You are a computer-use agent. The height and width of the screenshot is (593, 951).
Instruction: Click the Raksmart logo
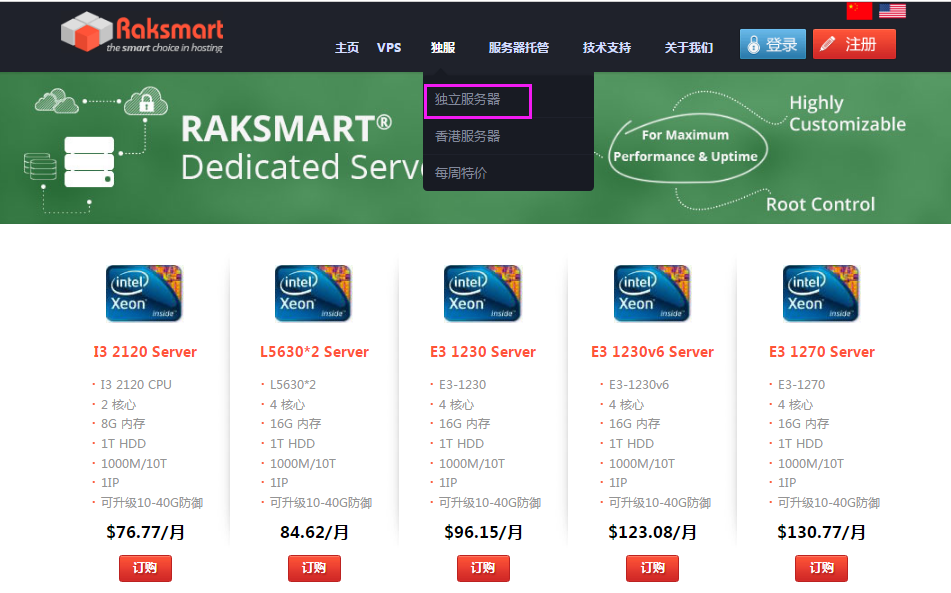coord(143,33)
